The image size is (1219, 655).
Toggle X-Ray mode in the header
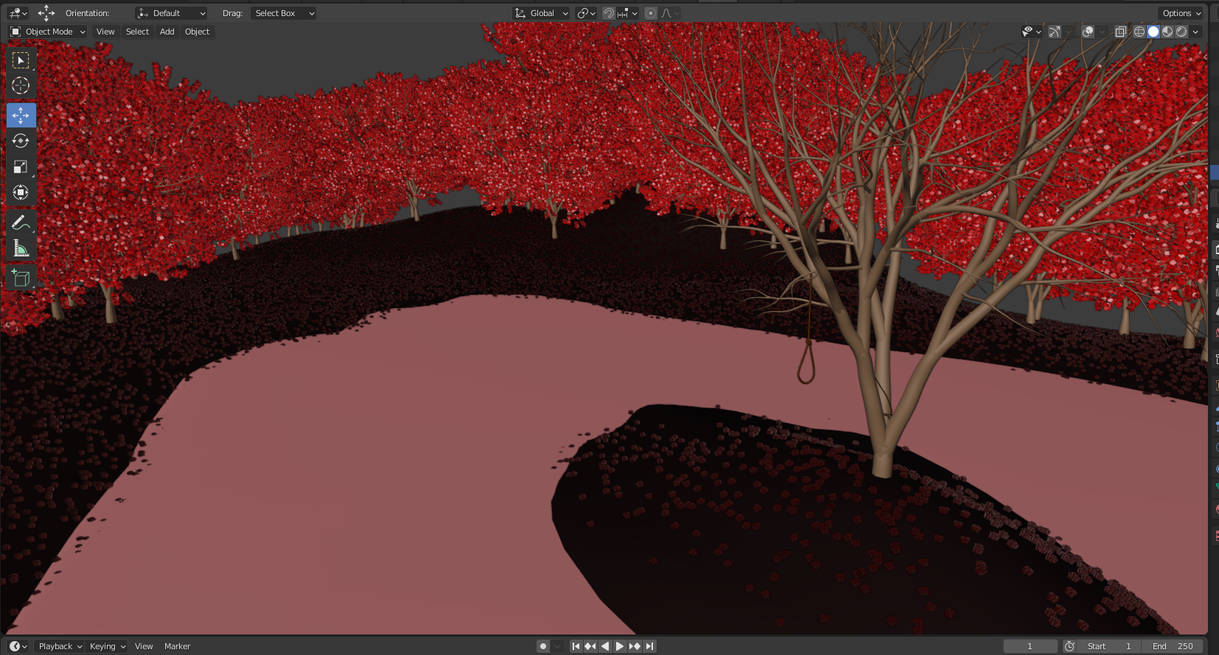pyautogui.click(x=1121, y=31)
